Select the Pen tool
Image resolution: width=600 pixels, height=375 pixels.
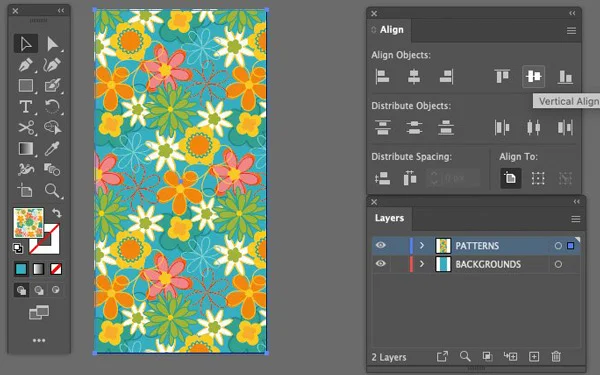26,65
